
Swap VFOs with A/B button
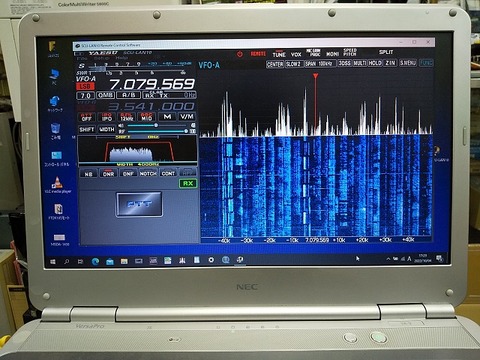tap(128, 95)
